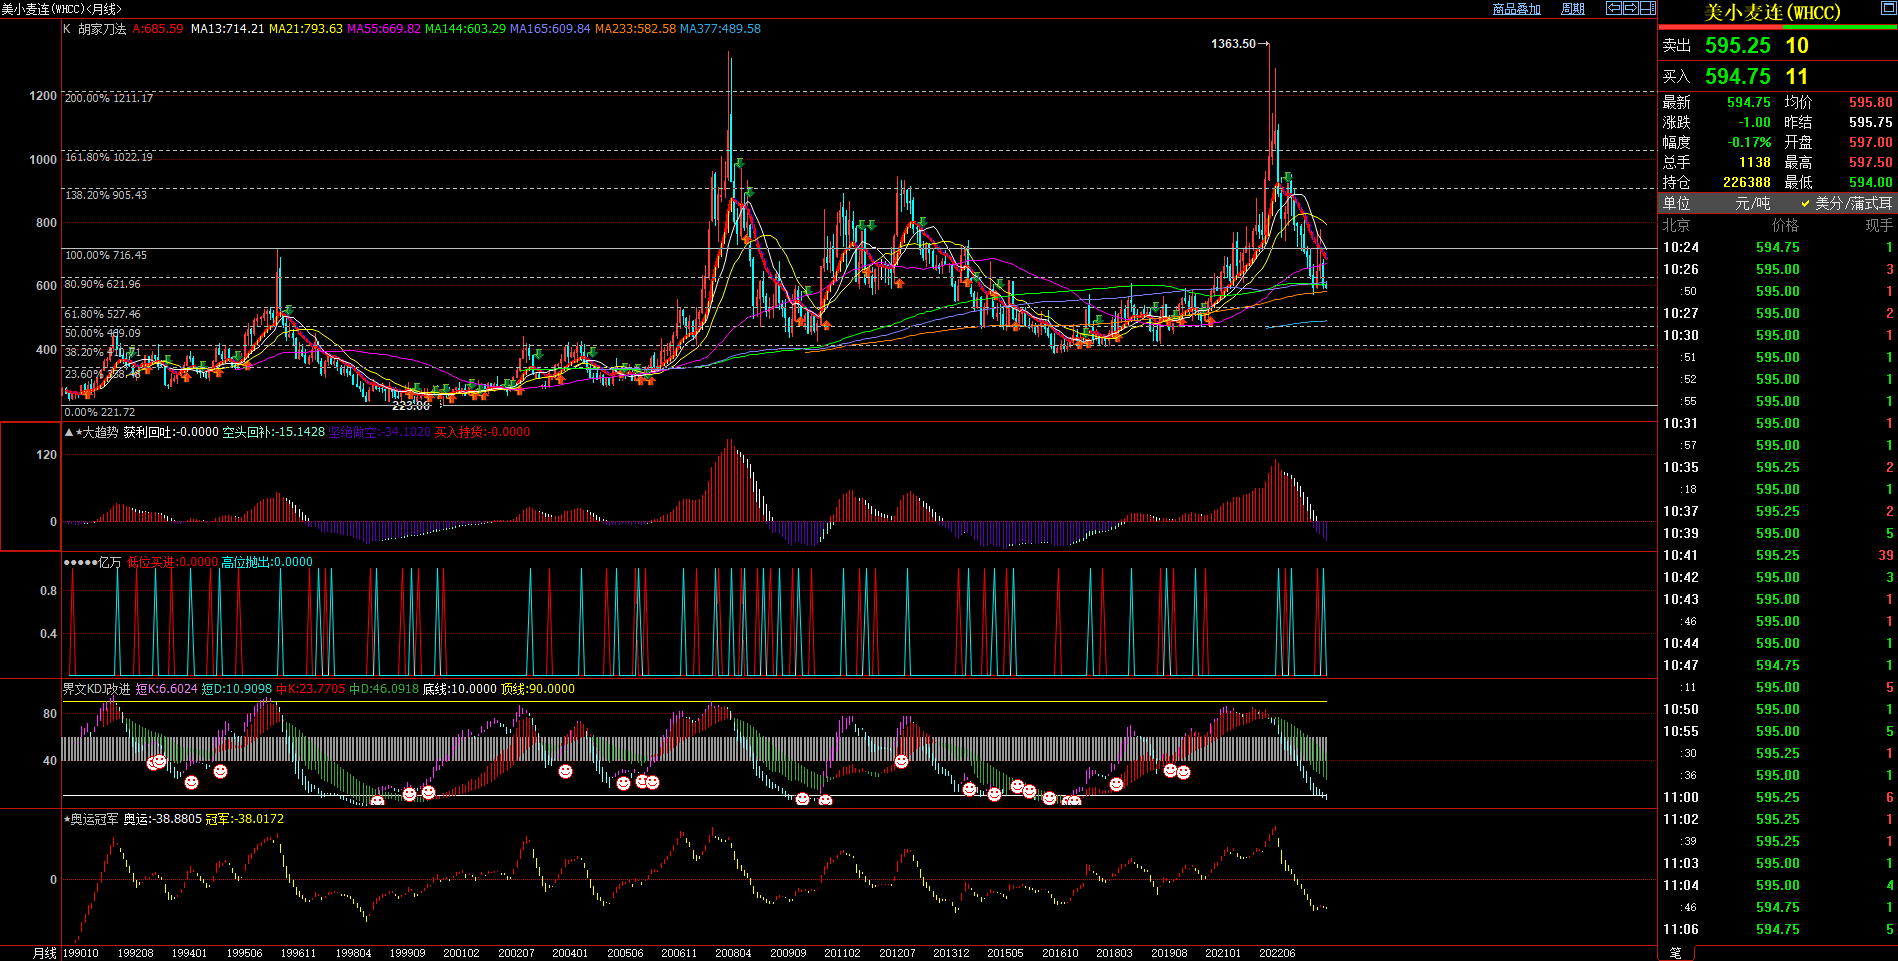Click the red-green buy/sell ratio bar
This screenshot has height=961, width=1898.
[1778, 27]
